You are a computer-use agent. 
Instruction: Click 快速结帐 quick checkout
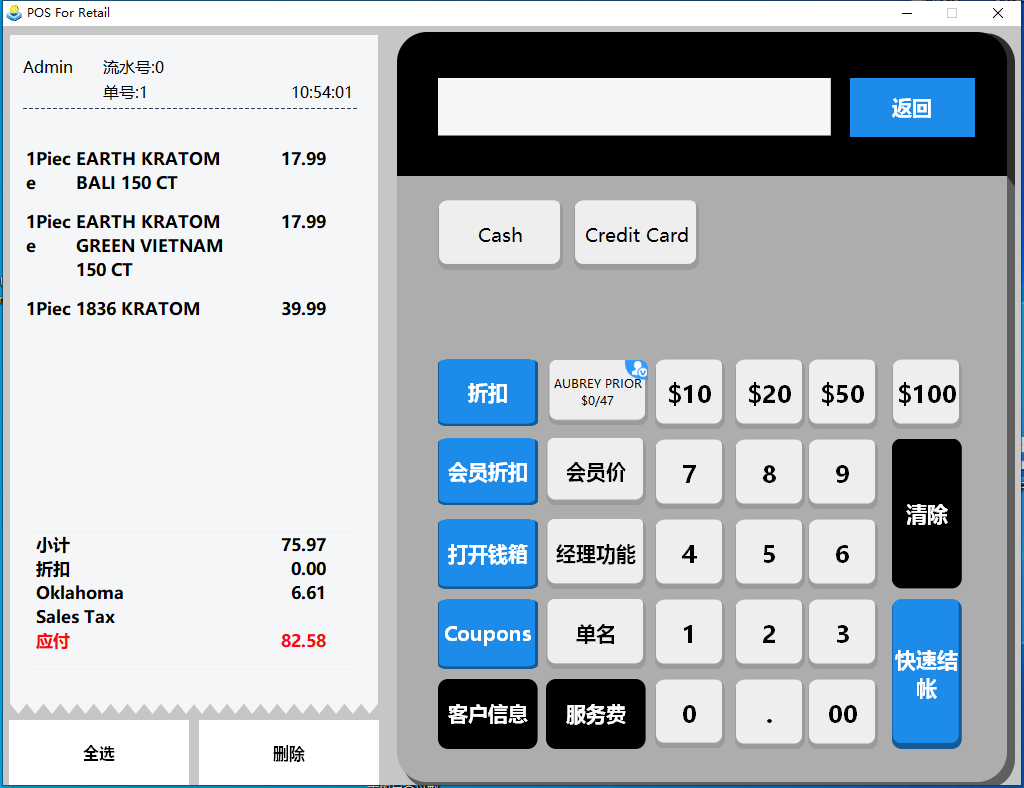pos(926,674)
